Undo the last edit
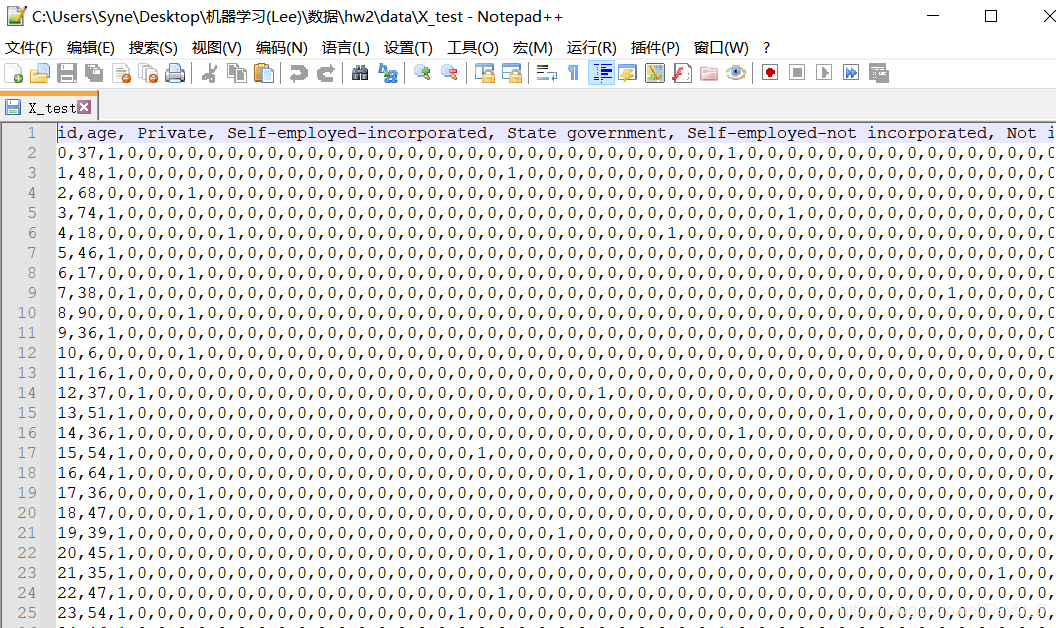Image resolution: width=1056 pixels, height=628 pixels. click(x=298, y=73)
